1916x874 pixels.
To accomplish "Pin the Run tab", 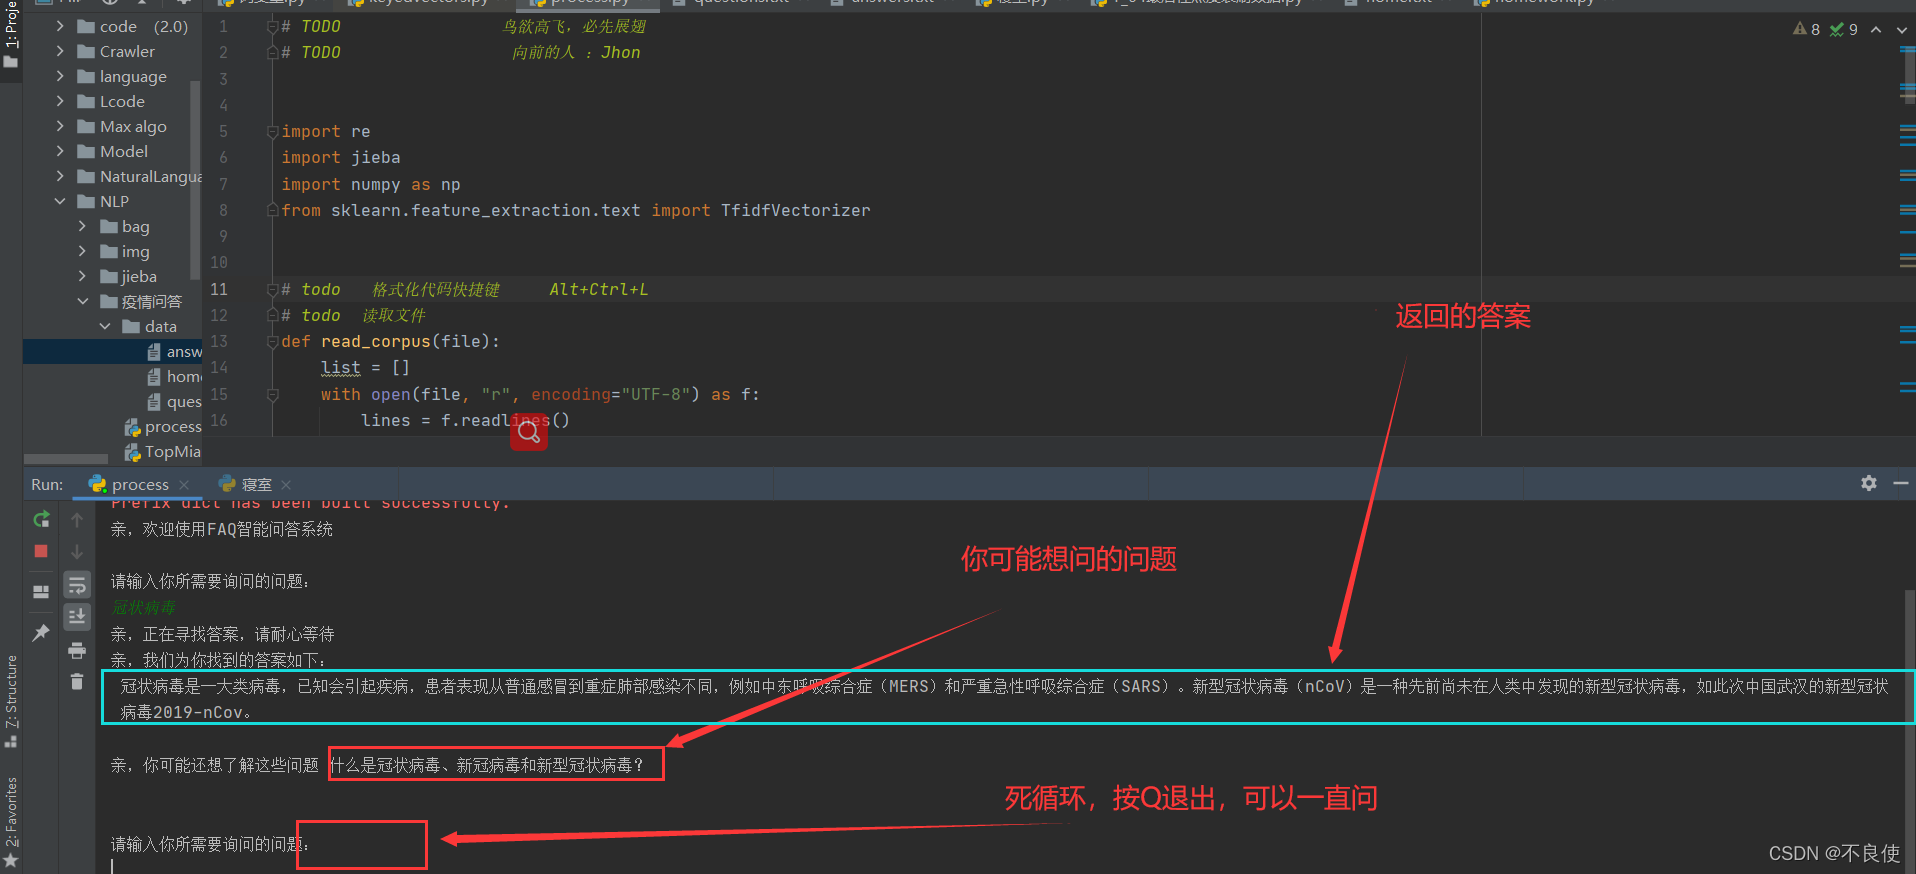I will click(41, 633).
